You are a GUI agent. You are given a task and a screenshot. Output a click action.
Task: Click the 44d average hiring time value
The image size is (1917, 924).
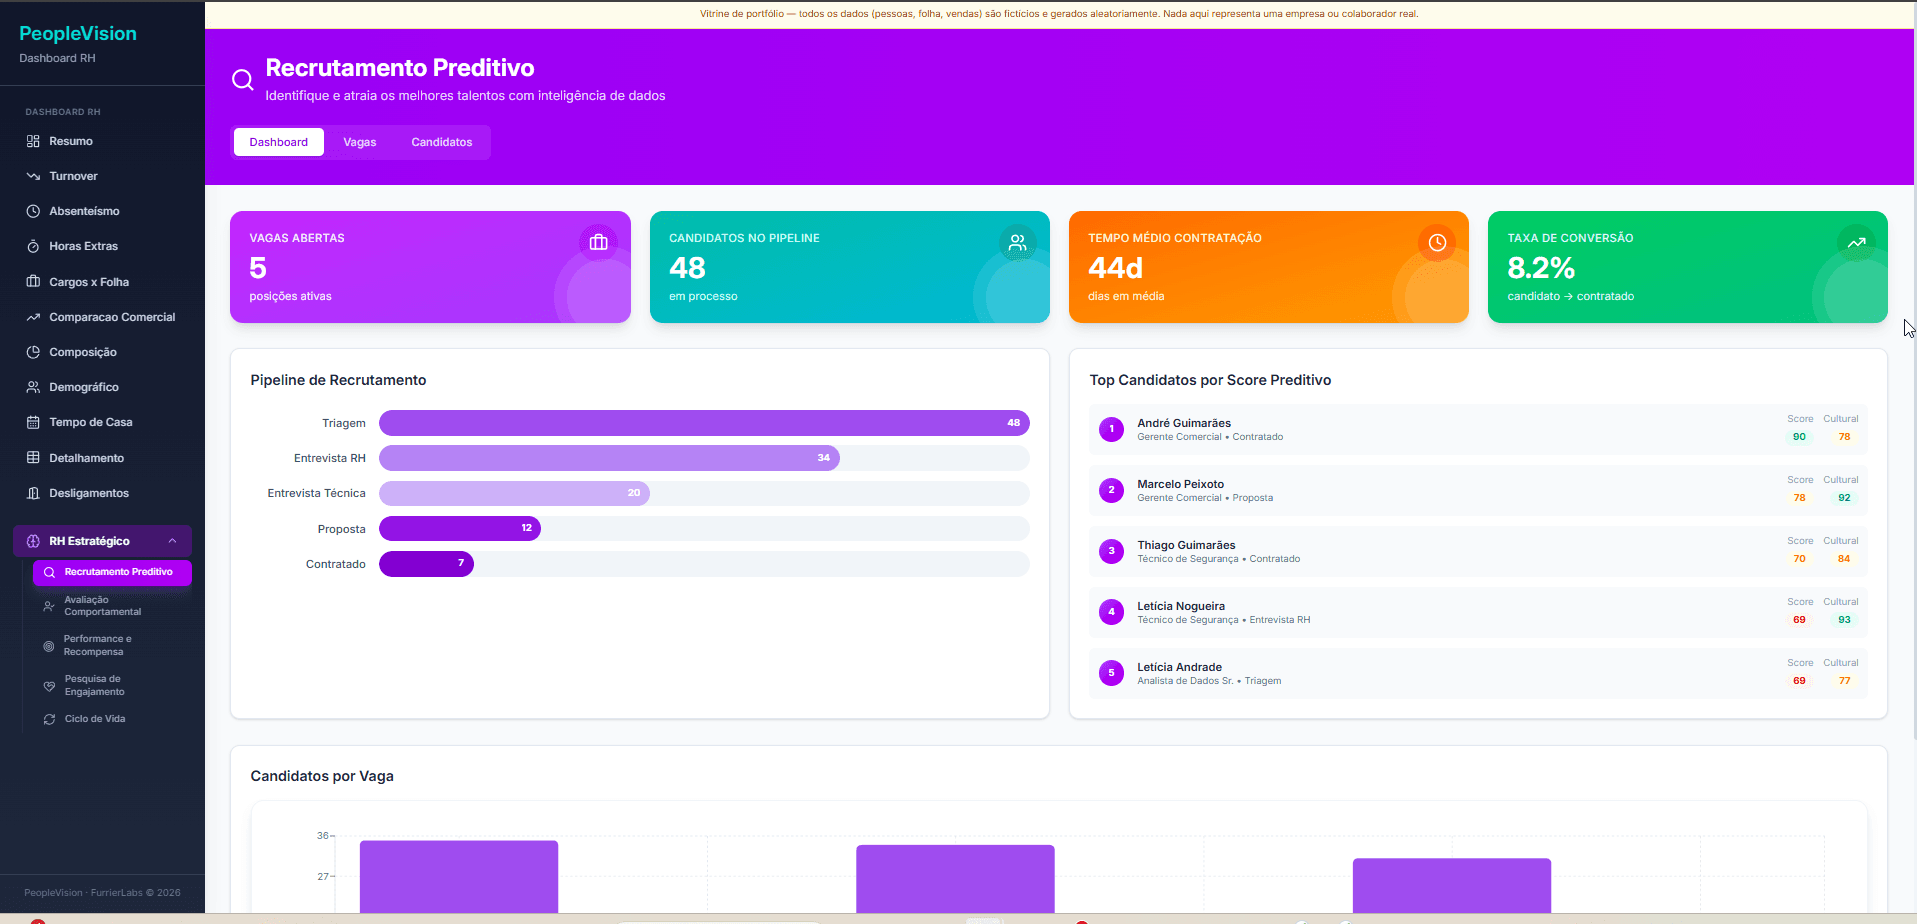click(1115, 268)
